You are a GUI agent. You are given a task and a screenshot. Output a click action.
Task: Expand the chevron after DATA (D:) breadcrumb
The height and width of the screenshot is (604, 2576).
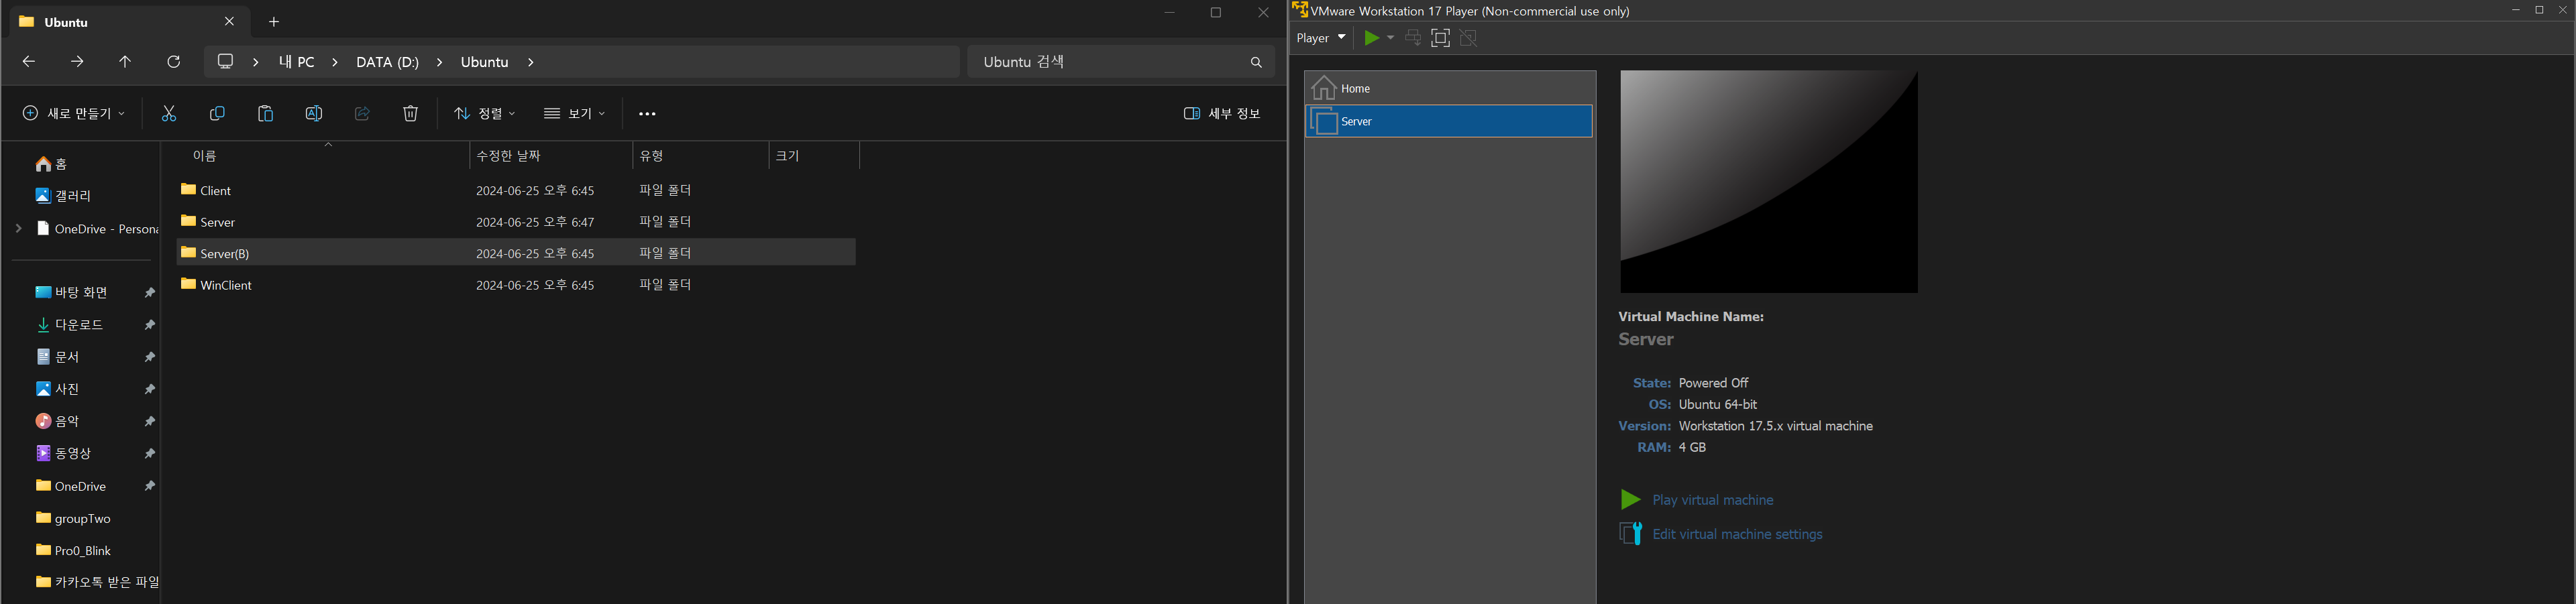click(x=439, y=62)
